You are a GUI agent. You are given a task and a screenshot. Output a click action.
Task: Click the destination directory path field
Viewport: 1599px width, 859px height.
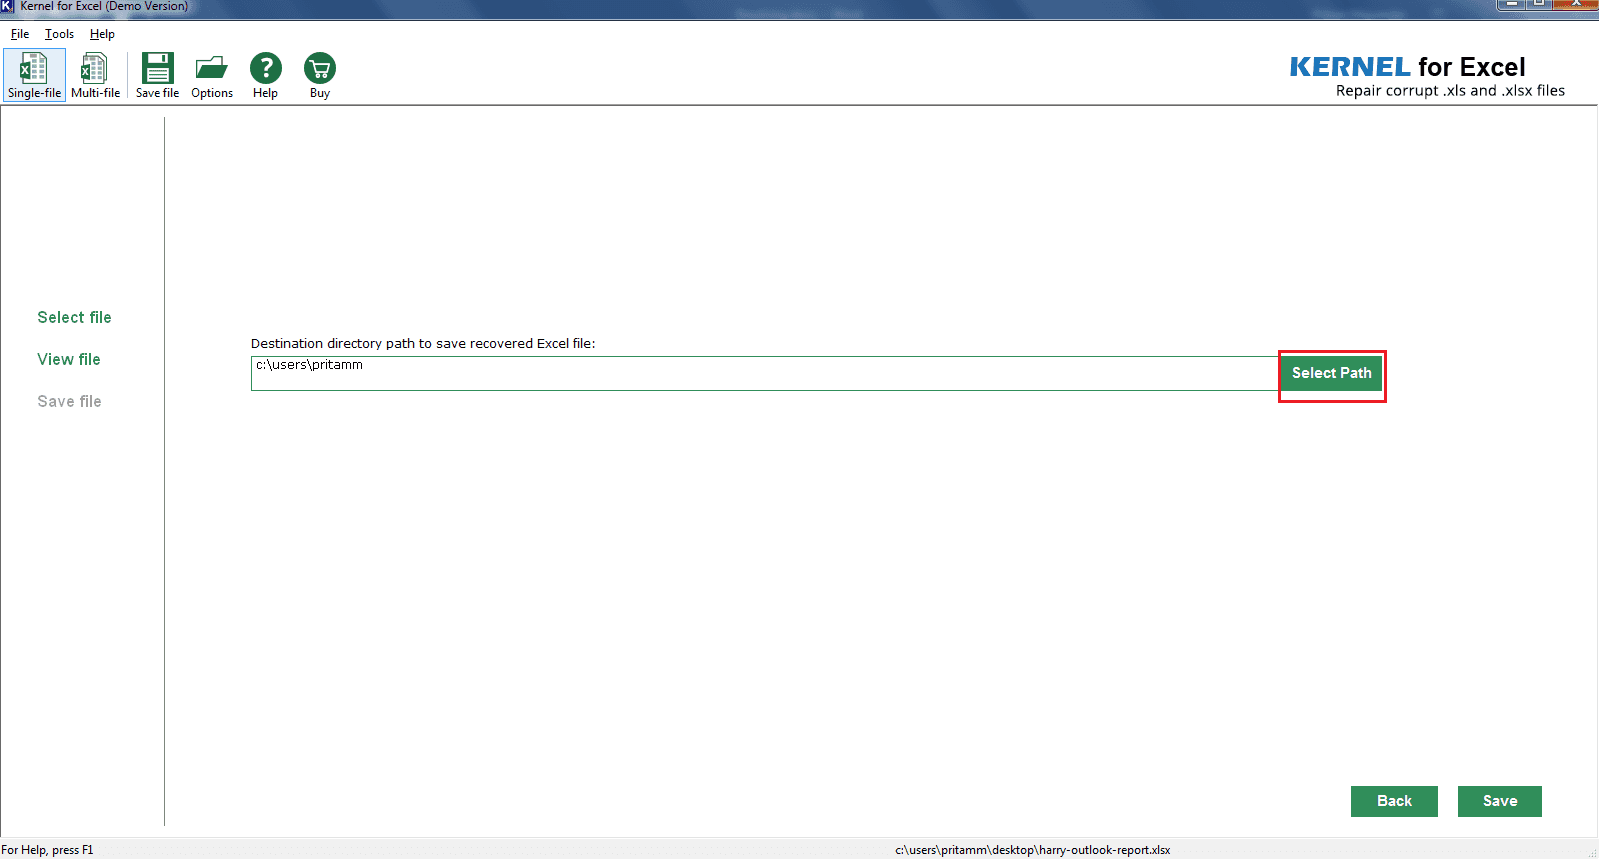coord(766,373)
